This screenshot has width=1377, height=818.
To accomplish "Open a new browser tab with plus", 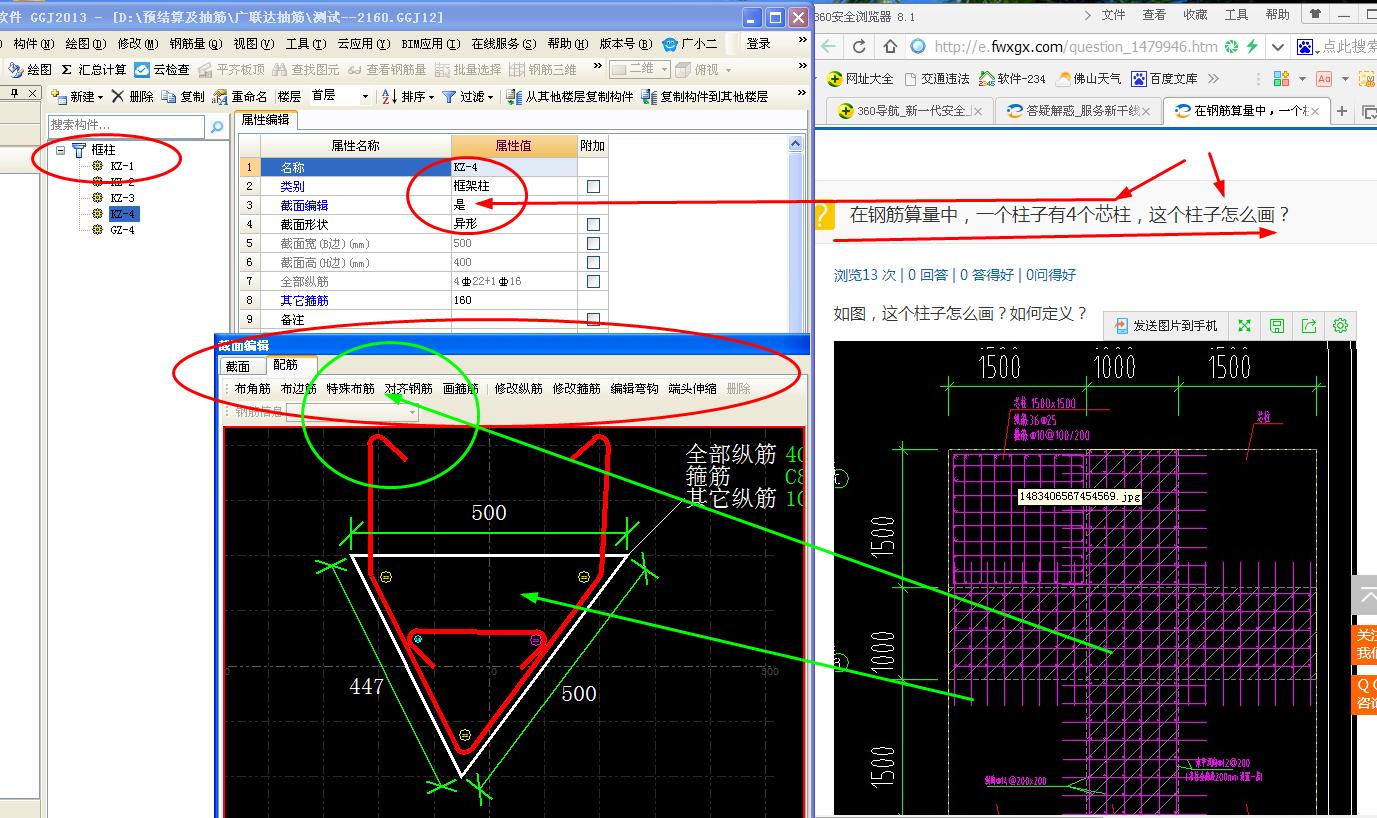I will coord(1342,111).
